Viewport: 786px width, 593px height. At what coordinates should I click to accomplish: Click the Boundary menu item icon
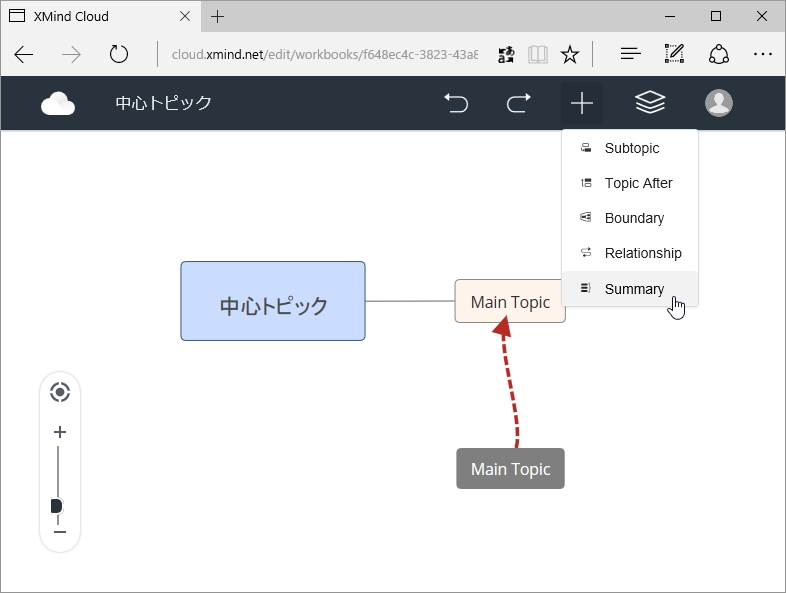(x=585, y=217)
